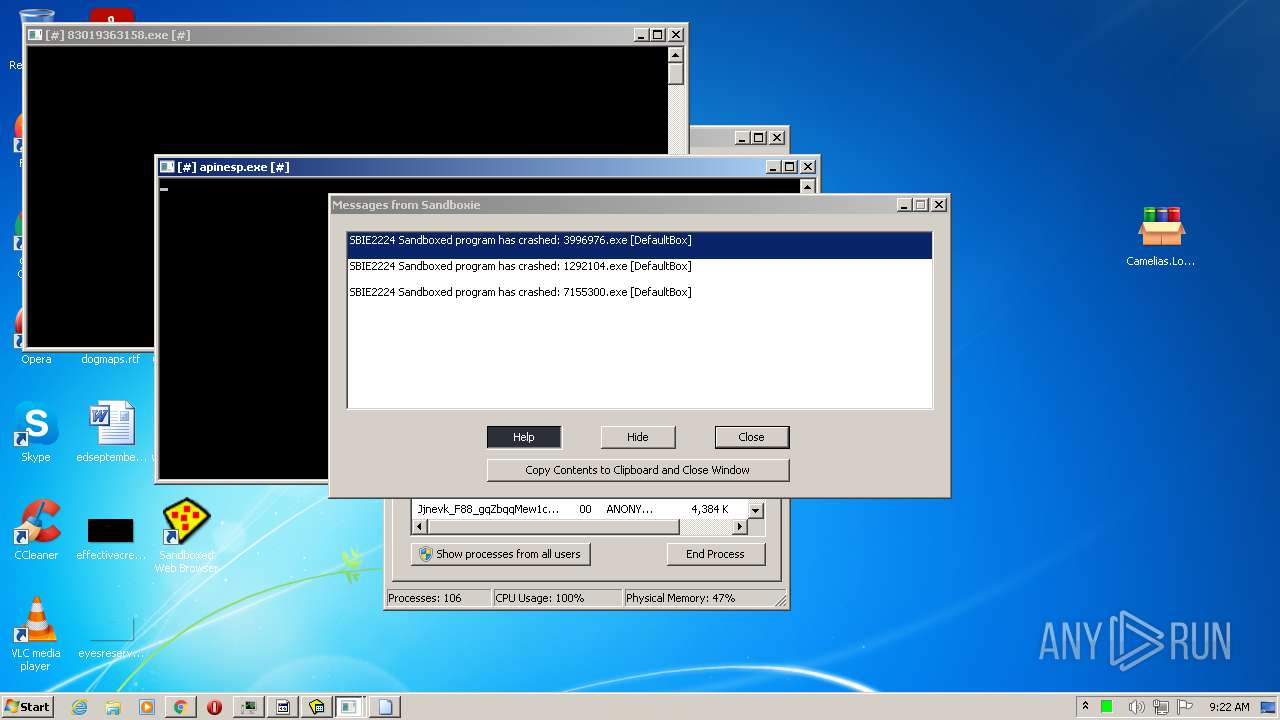
Task: Launch Google Chrome from the taskbar
Action: (181, 707)
